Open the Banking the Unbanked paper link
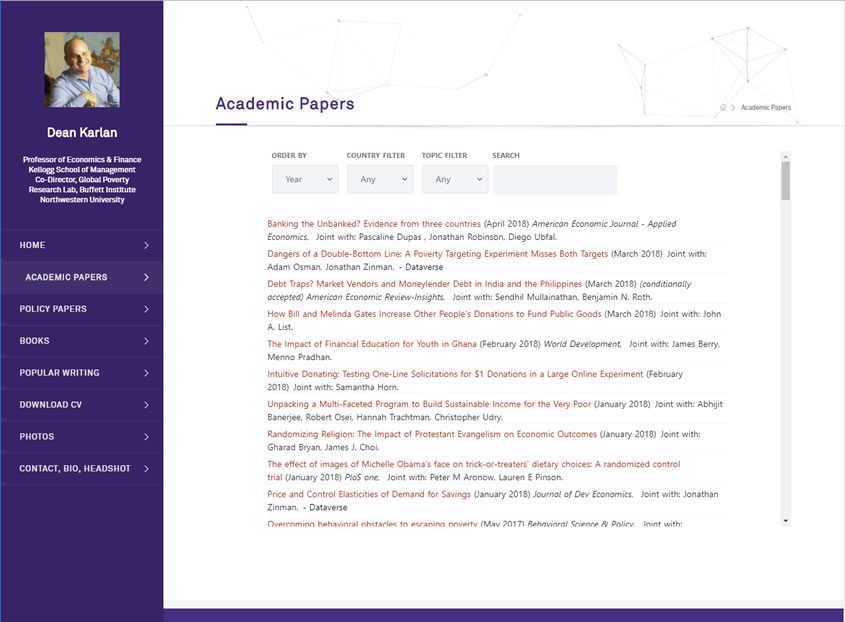The height and width of the screenshot is (622, 845). [x=373, y=224]
